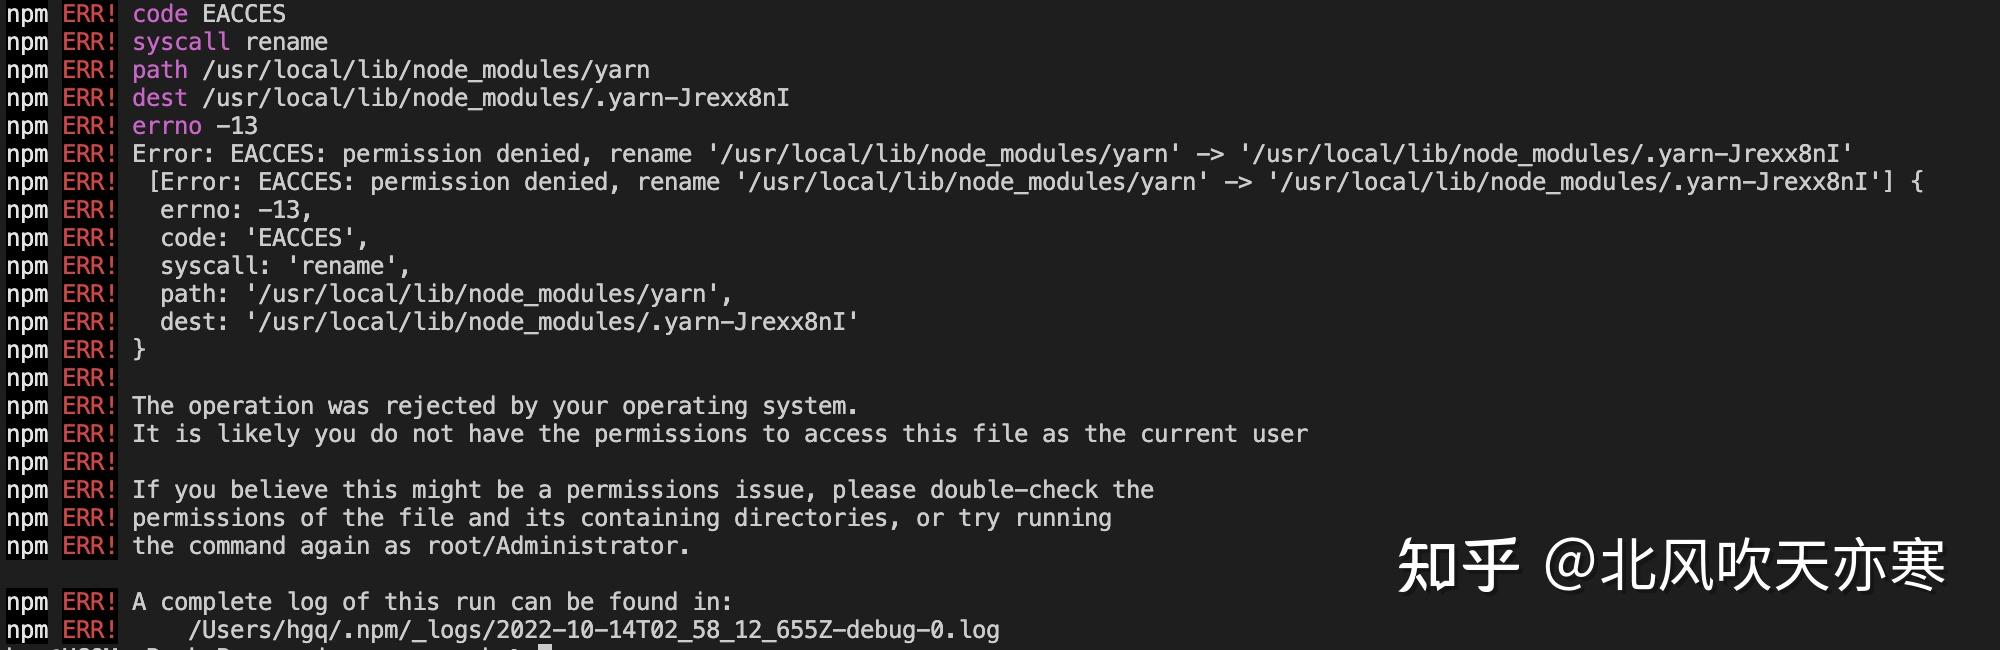Viewport: 2000px width, 650px height.
Task: Click the indented "errno: -13," property
Action: point(236,210)
